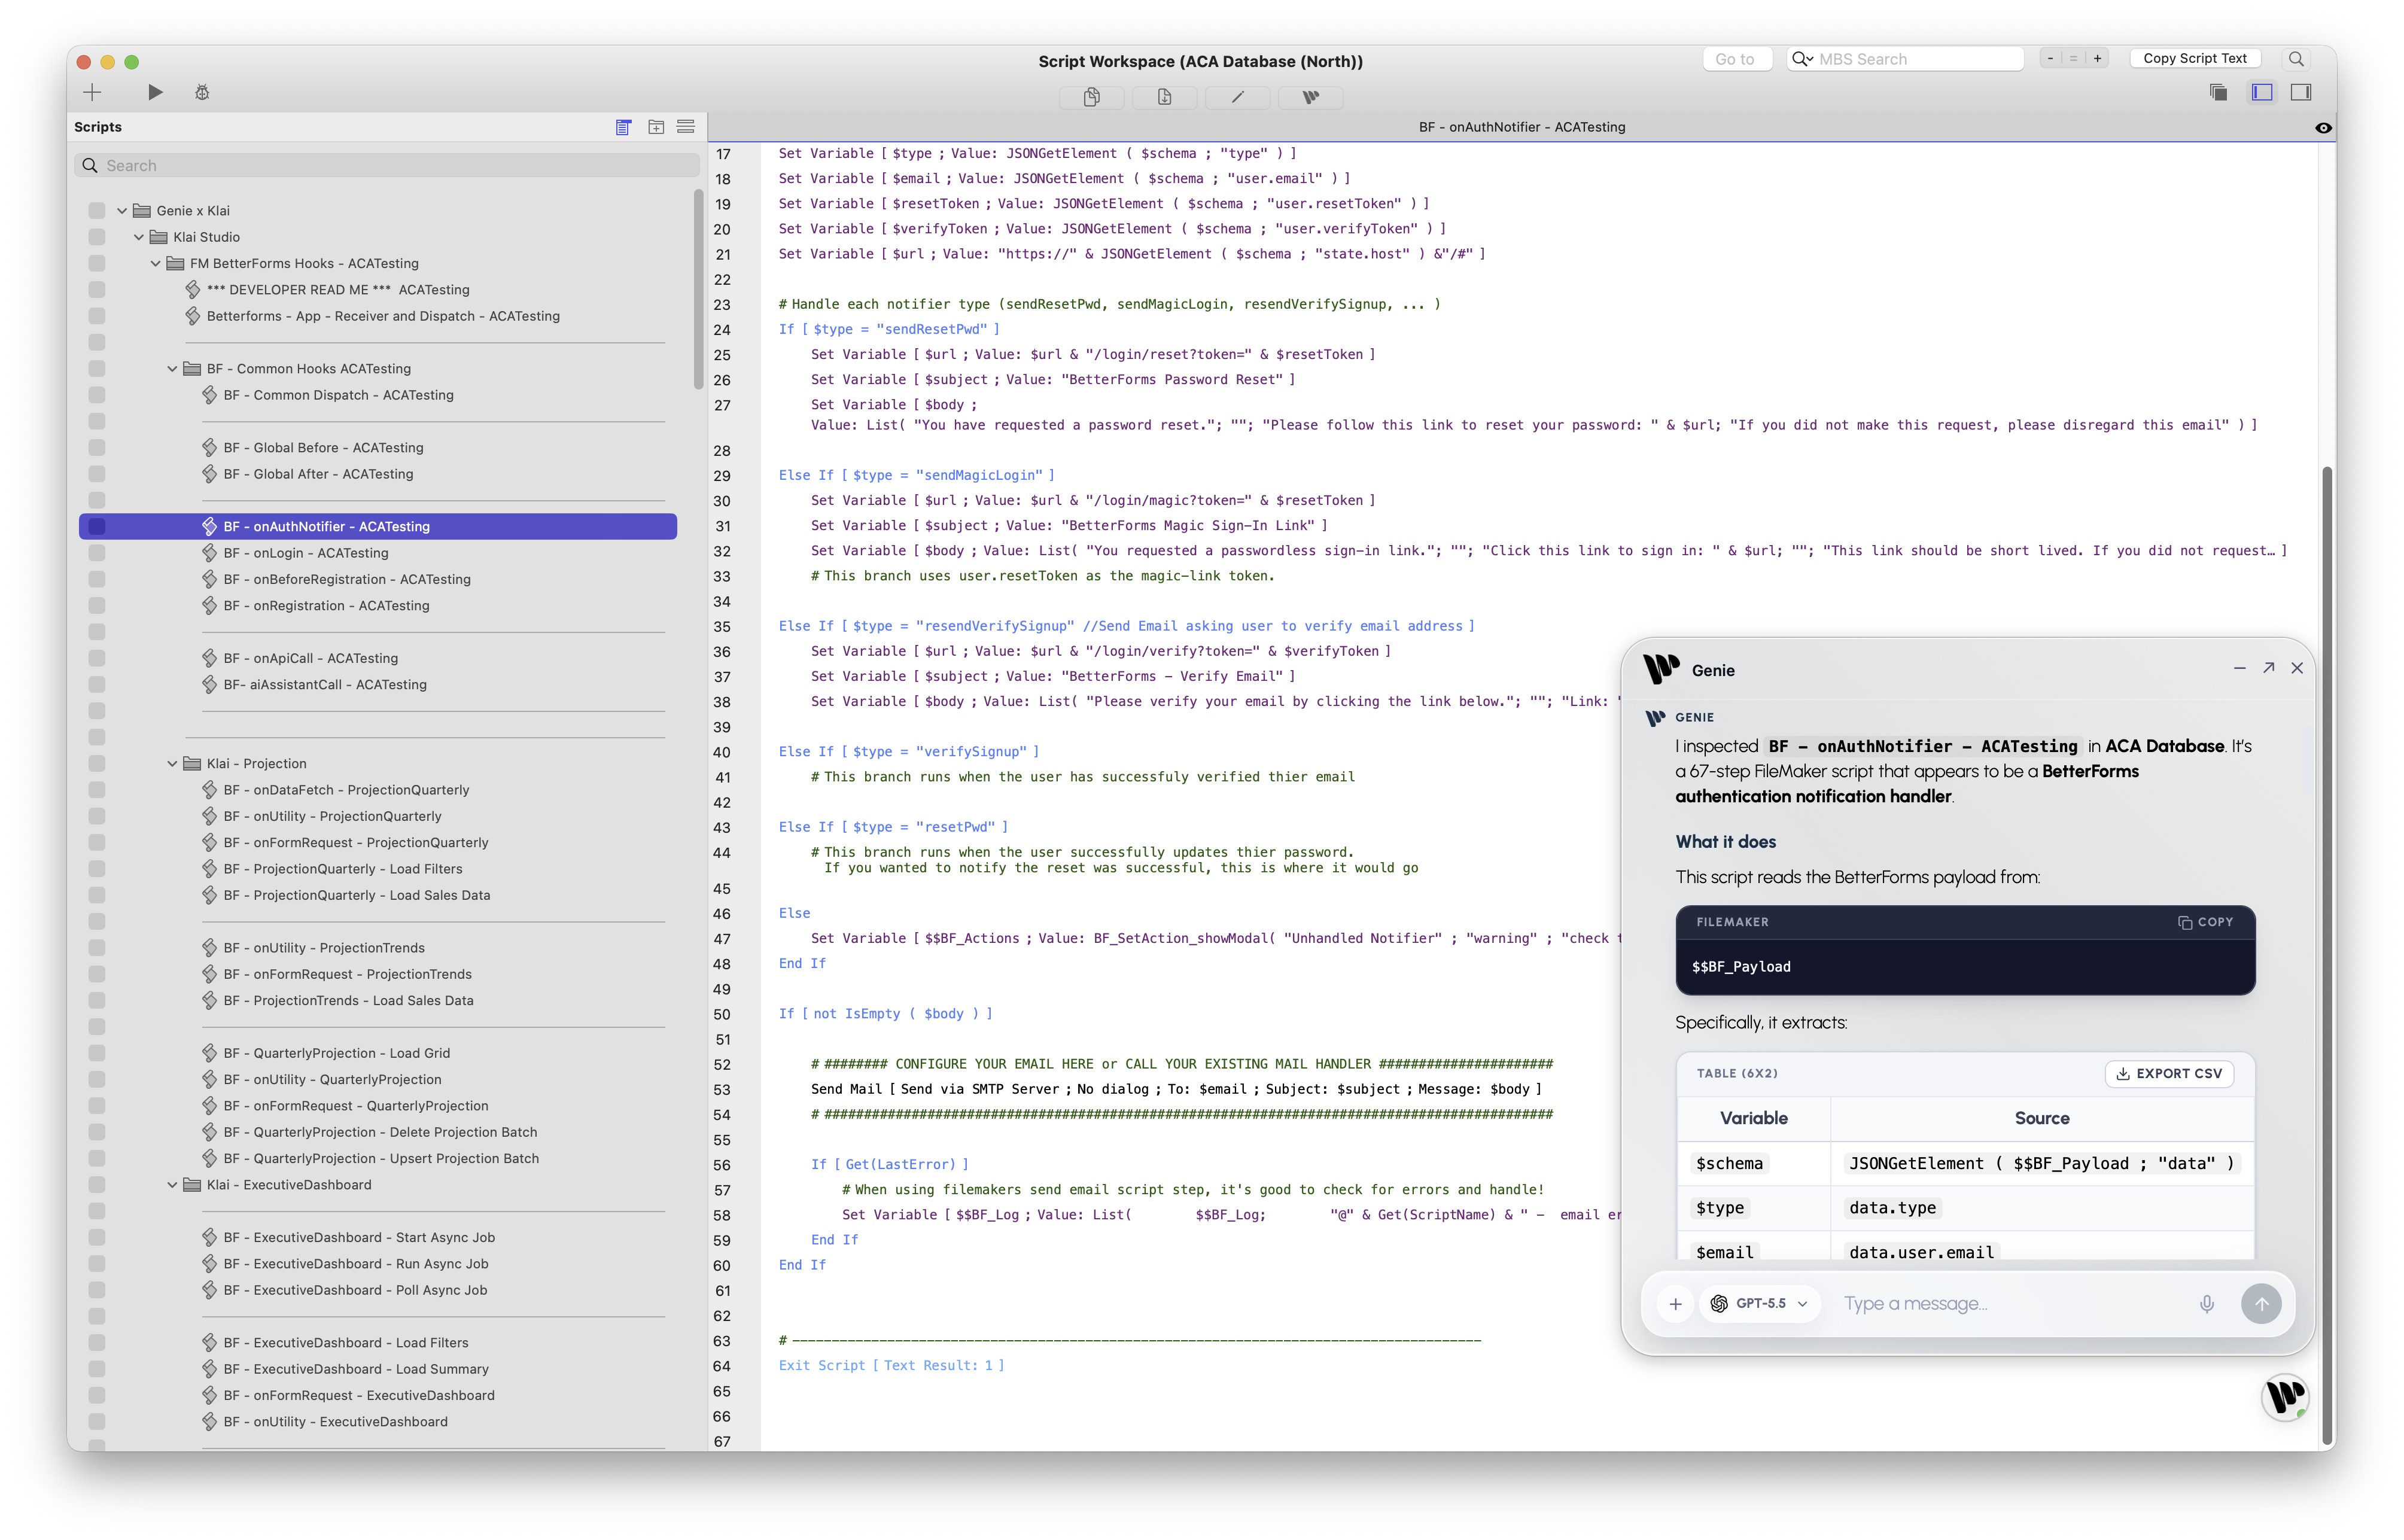
Task: Open MBS Search magnifier dropdown
Action: (x=1802, y=59)
